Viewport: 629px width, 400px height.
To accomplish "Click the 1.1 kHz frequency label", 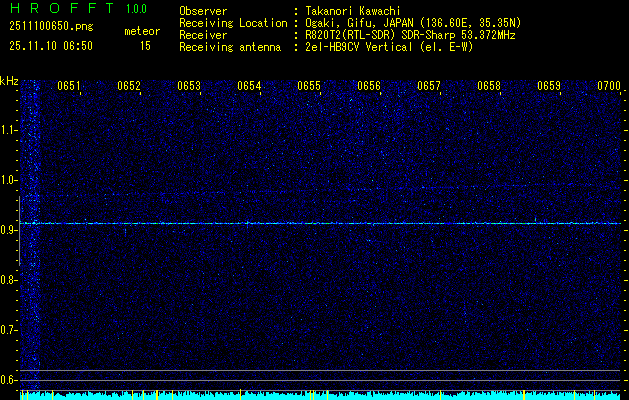I will (x=8, y=130).
